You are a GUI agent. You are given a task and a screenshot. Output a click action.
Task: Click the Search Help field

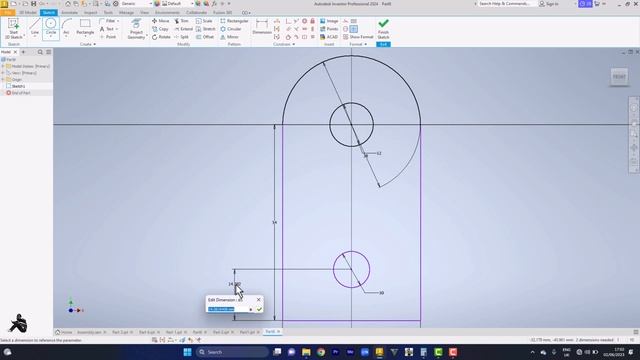(x=504, y=4)
